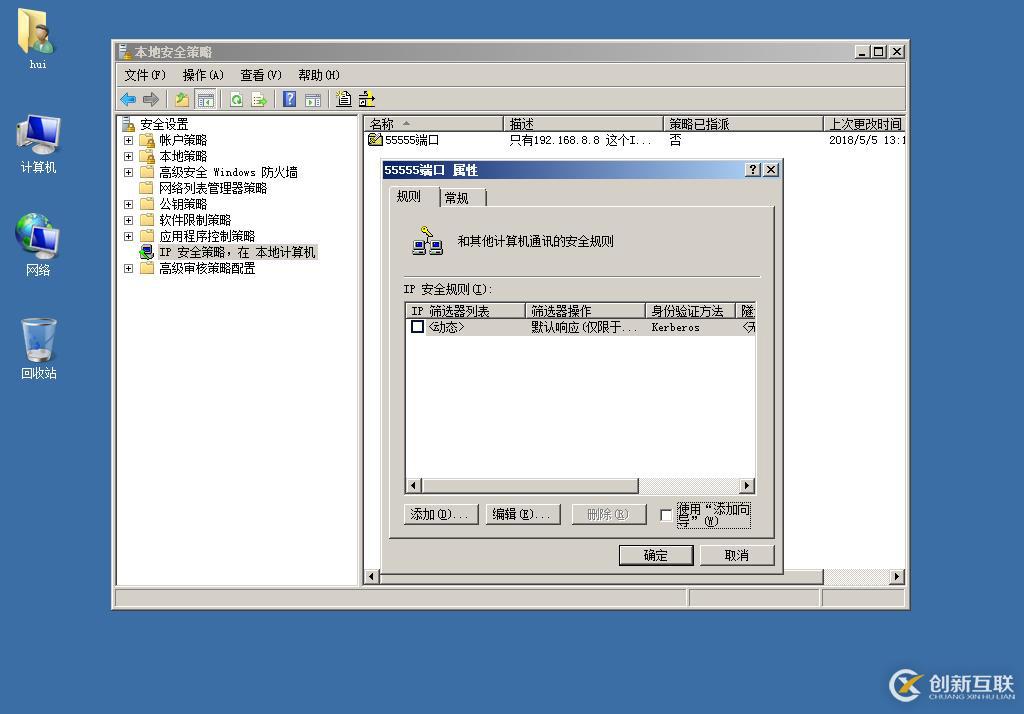Click the Refresh toolbar icon
Image resolution: width=1024 pixels, height=714 pixels.
[236, 99]
